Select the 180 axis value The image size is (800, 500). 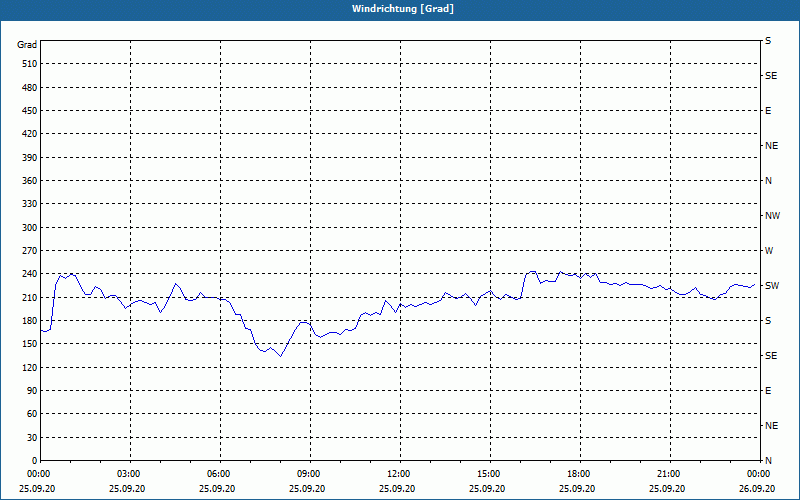[x=30, y=321]
